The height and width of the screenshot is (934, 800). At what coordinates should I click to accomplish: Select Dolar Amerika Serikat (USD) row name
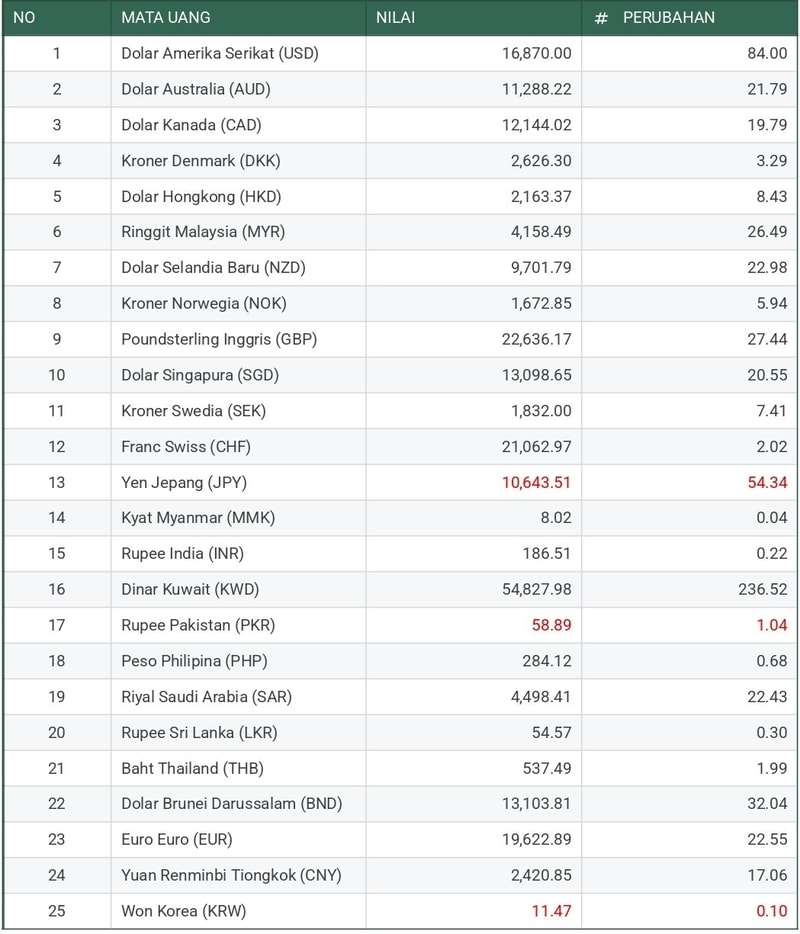pos(219,53)
